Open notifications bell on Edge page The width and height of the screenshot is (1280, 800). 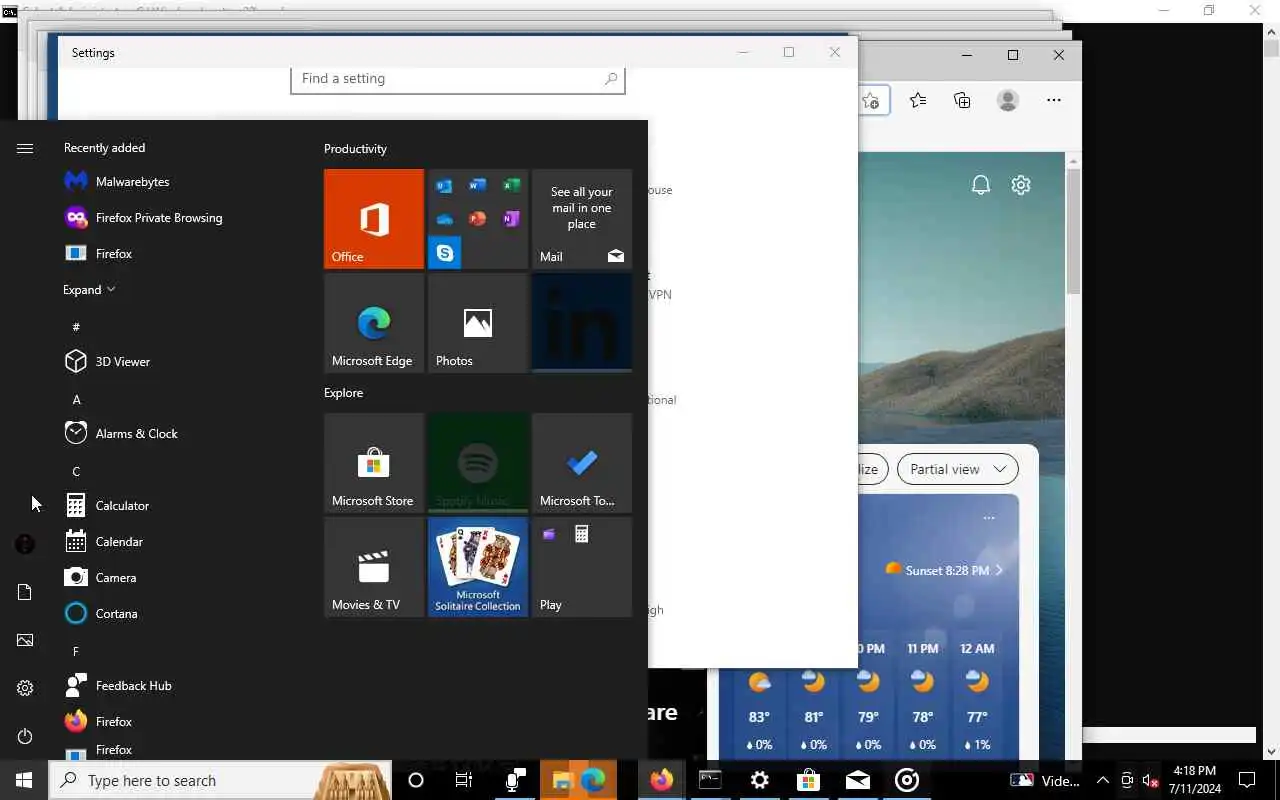(x=981, y=185)
